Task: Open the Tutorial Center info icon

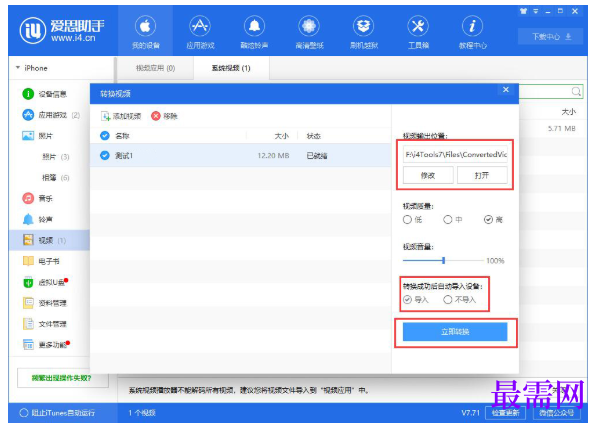Action: point(472,27)
